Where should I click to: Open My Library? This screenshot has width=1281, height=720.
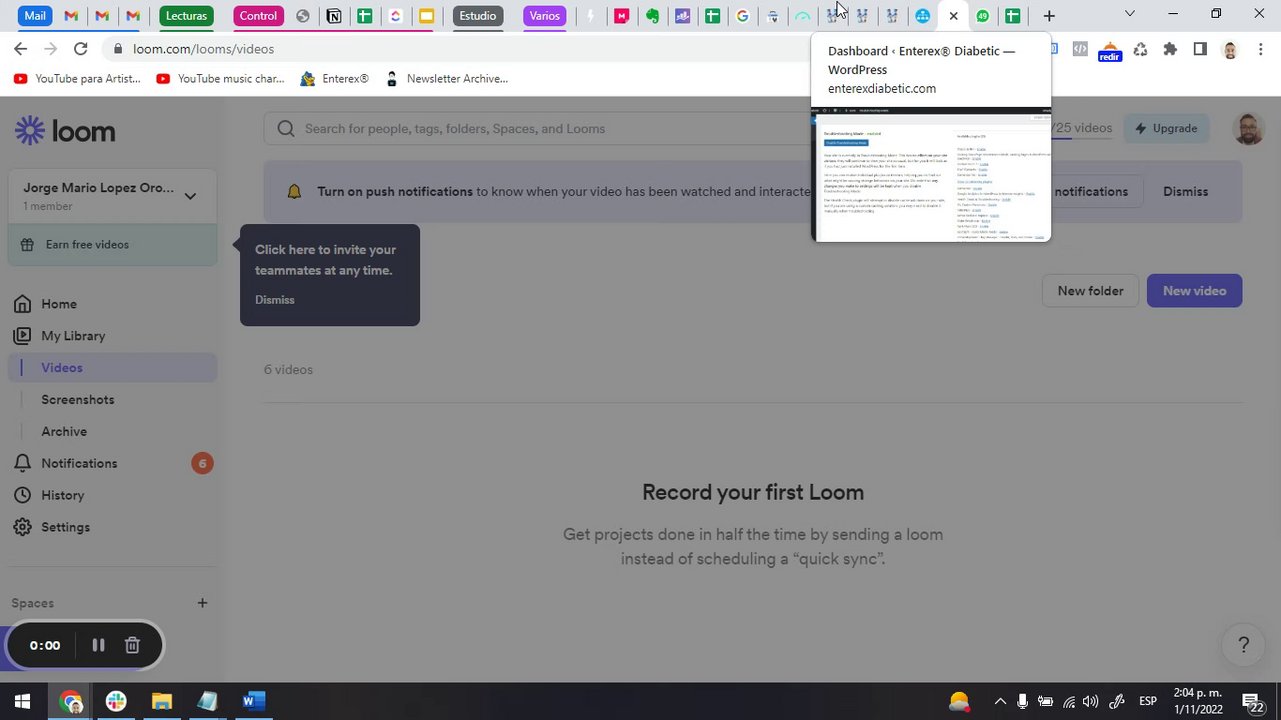pyautogui.click(x=73, y=336)
